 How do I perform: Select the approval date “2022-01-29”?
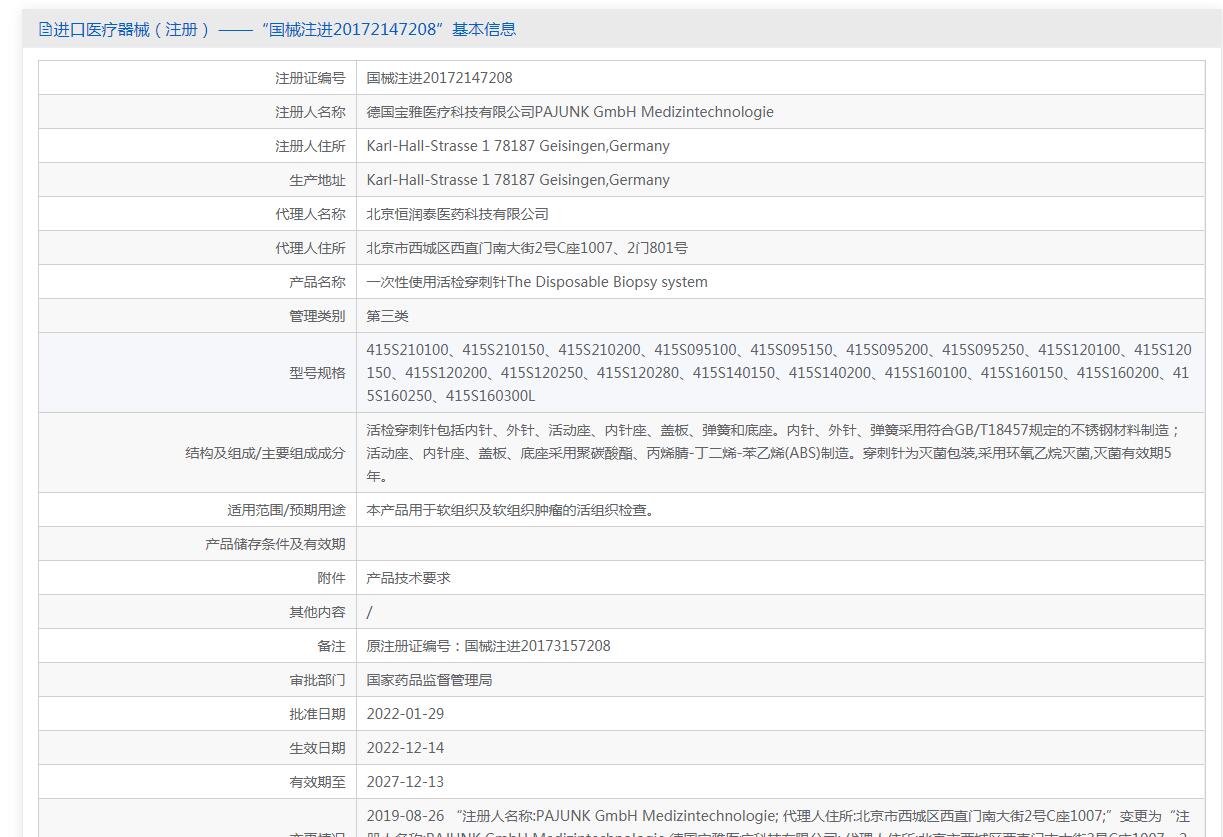(405, 714)
